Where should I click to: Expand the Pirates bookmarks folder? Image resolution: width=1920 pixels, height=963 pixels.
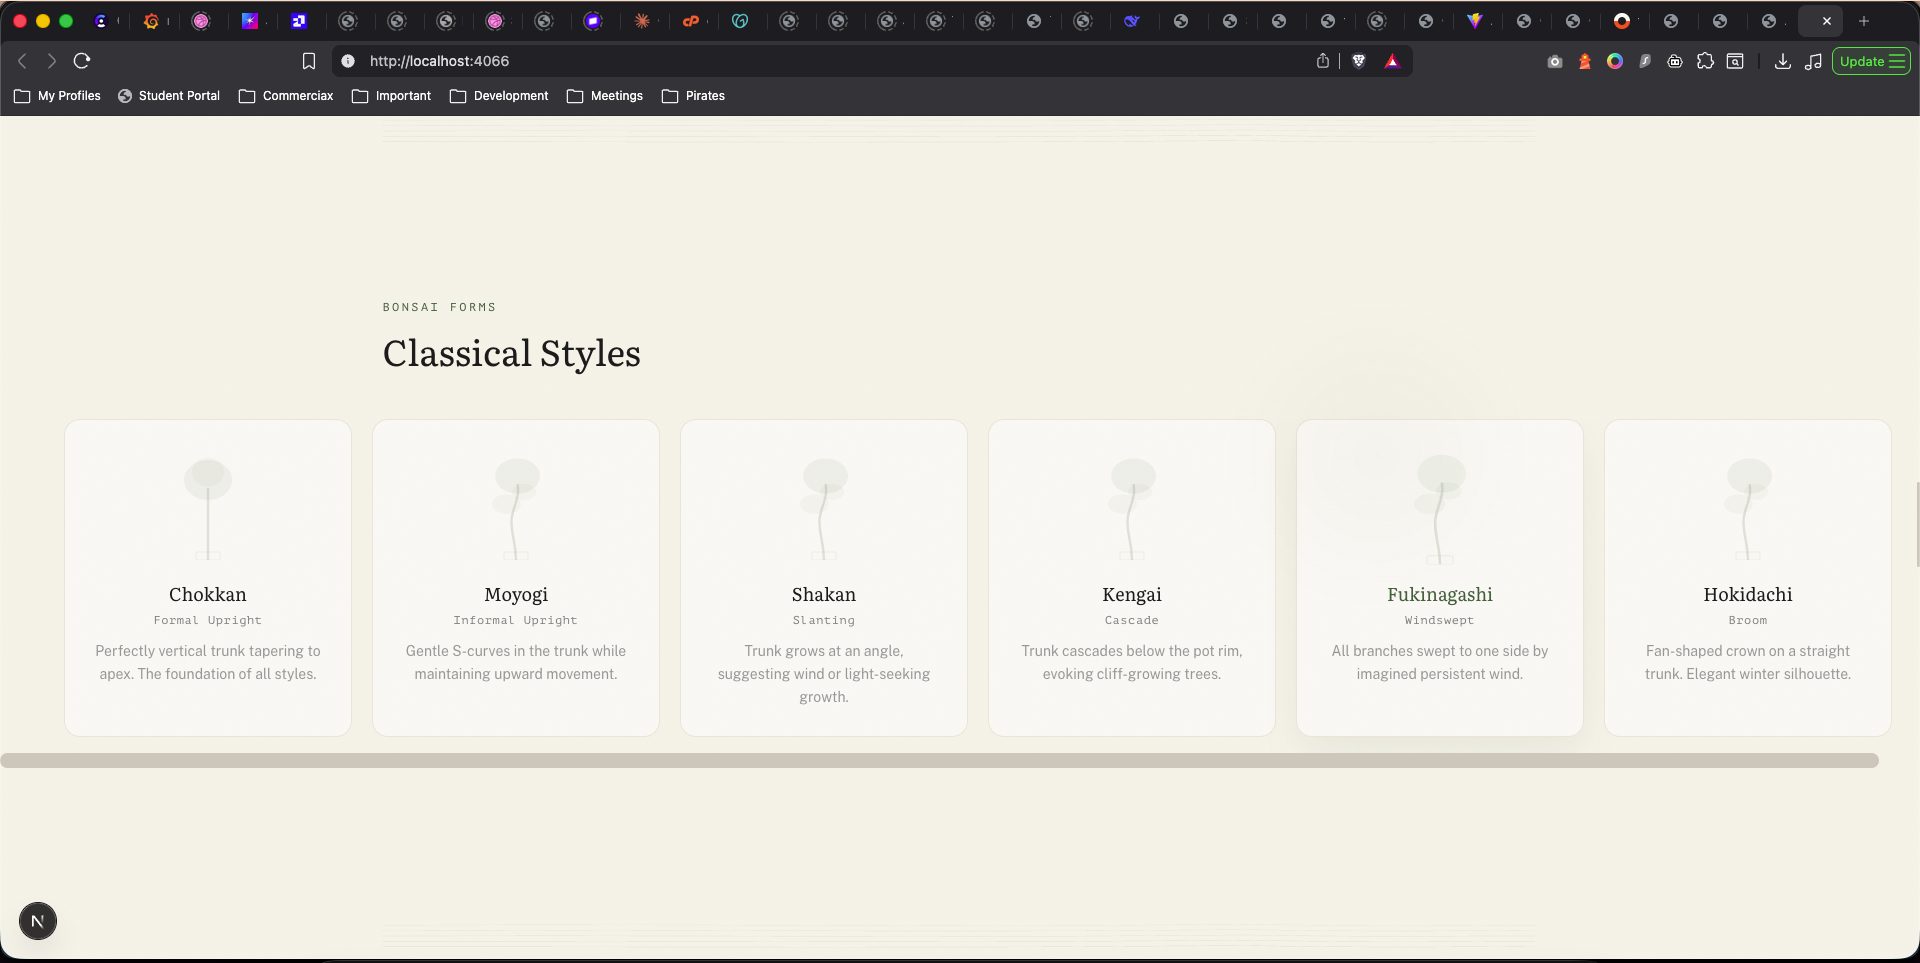pos(693,96)
